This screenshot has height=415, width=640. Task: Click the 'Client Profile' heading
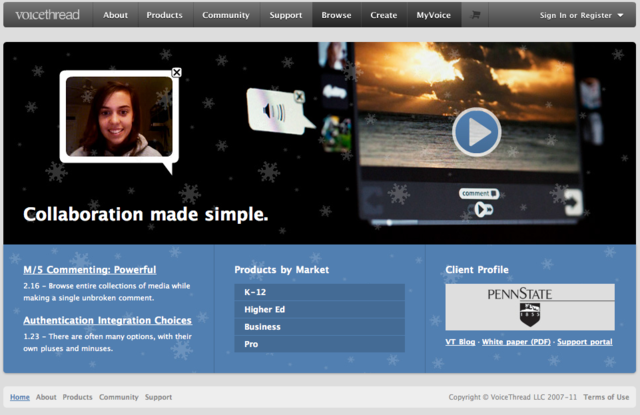point(477,270)
